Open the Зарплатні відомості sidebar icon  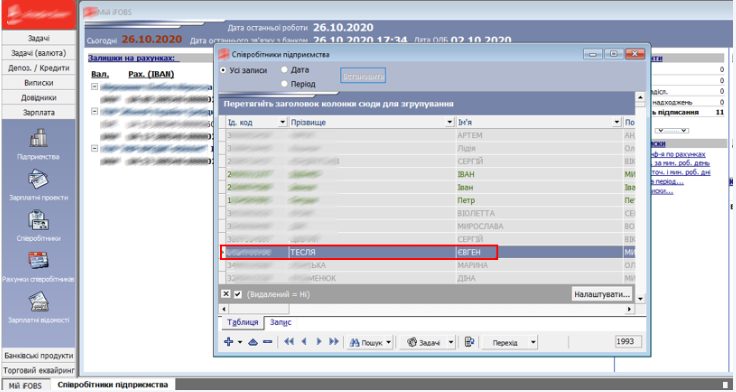click(38, 302)
